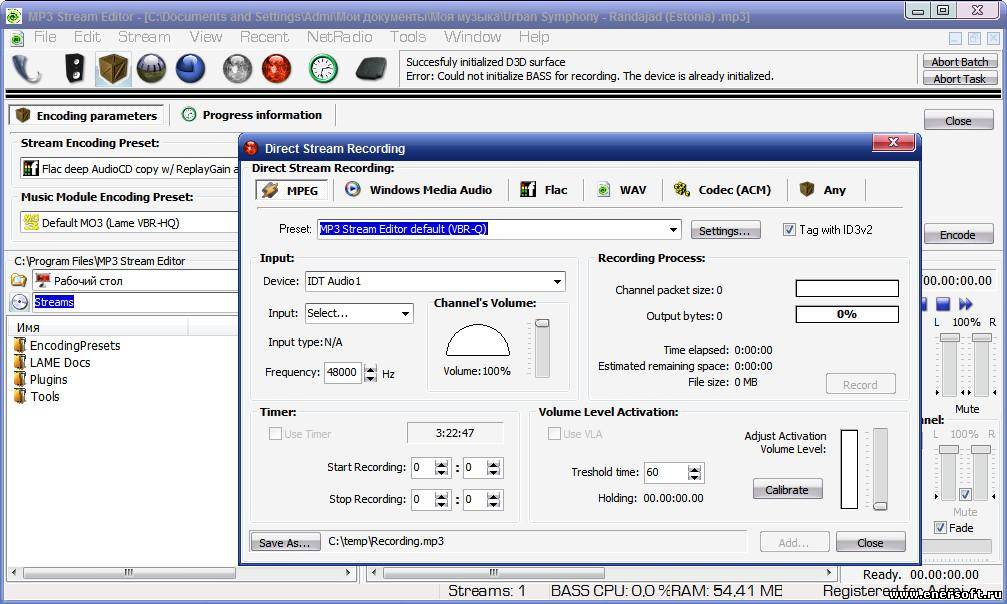Toggle the Fade checkbox

coord(940,528)
